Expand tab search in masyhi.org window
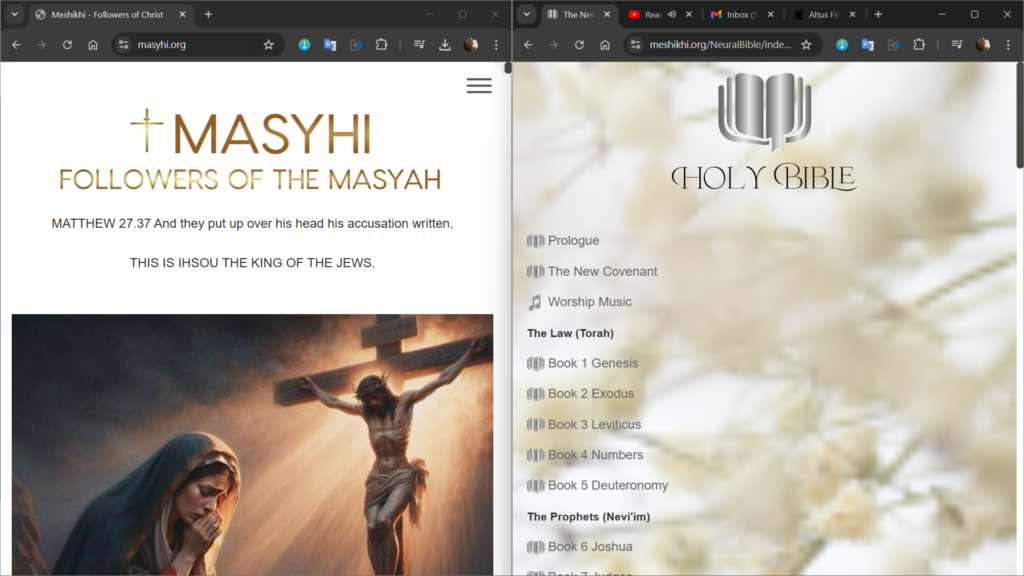1024x576 pixels. click(15, 15)
